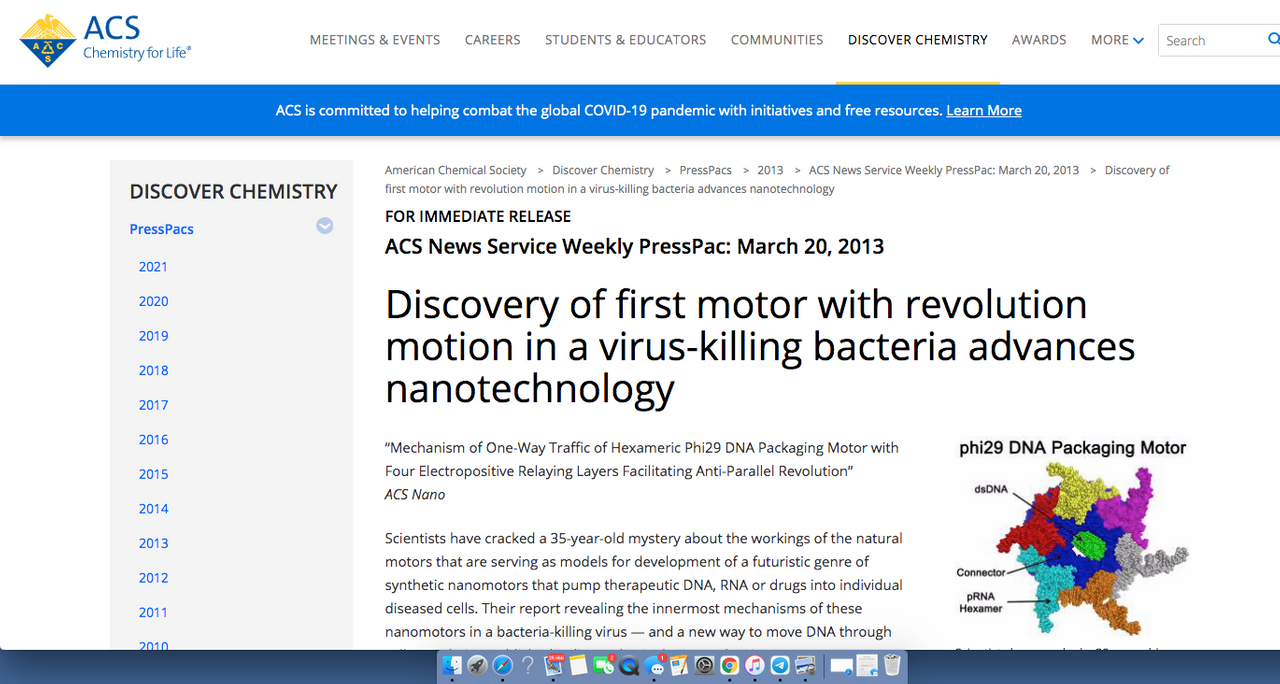The height and width of the screenshot is (684, 1280).
Task: Select 2012 in the PressPacs sidebar
Action: point(153,577)
